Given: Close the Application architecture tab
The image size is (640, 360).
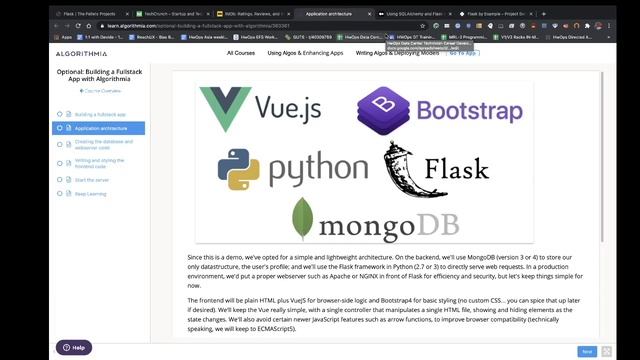Looking at the screenshot, I should 369,14.
